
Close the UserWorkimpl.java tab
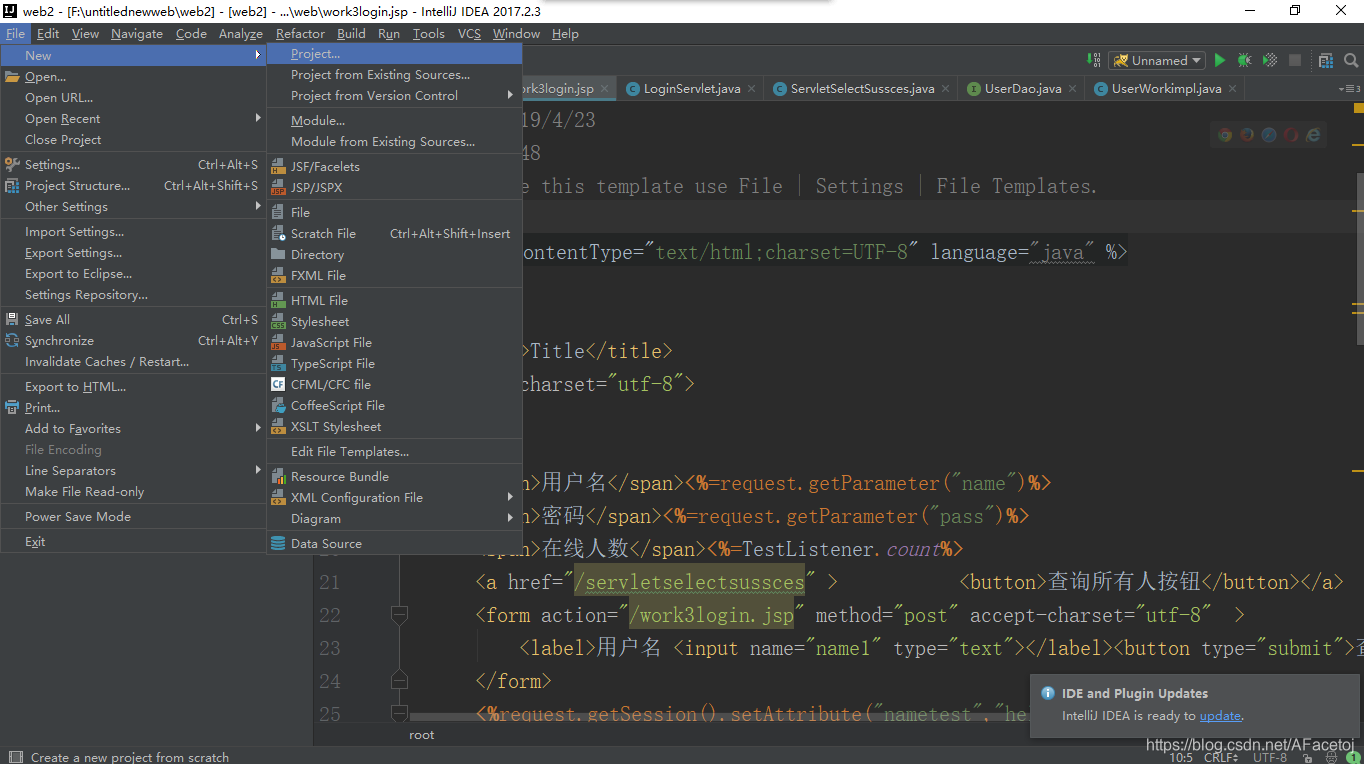tap(1232, 89)
